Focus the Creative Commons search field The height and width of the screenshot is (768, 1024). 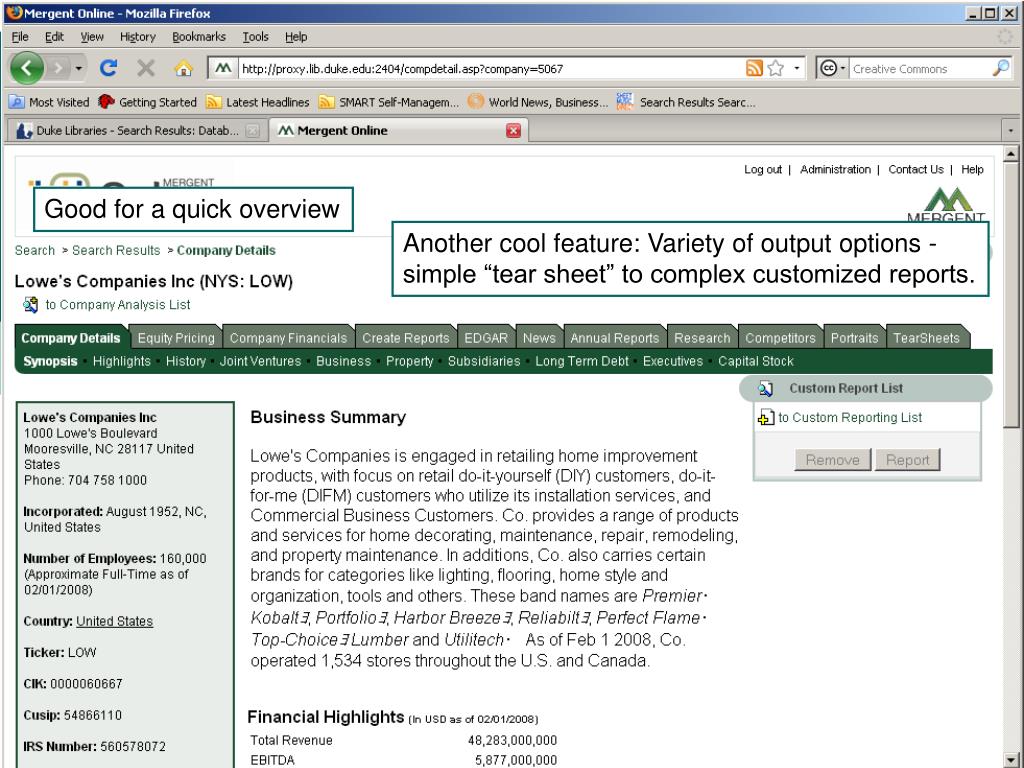pos(920,69)
